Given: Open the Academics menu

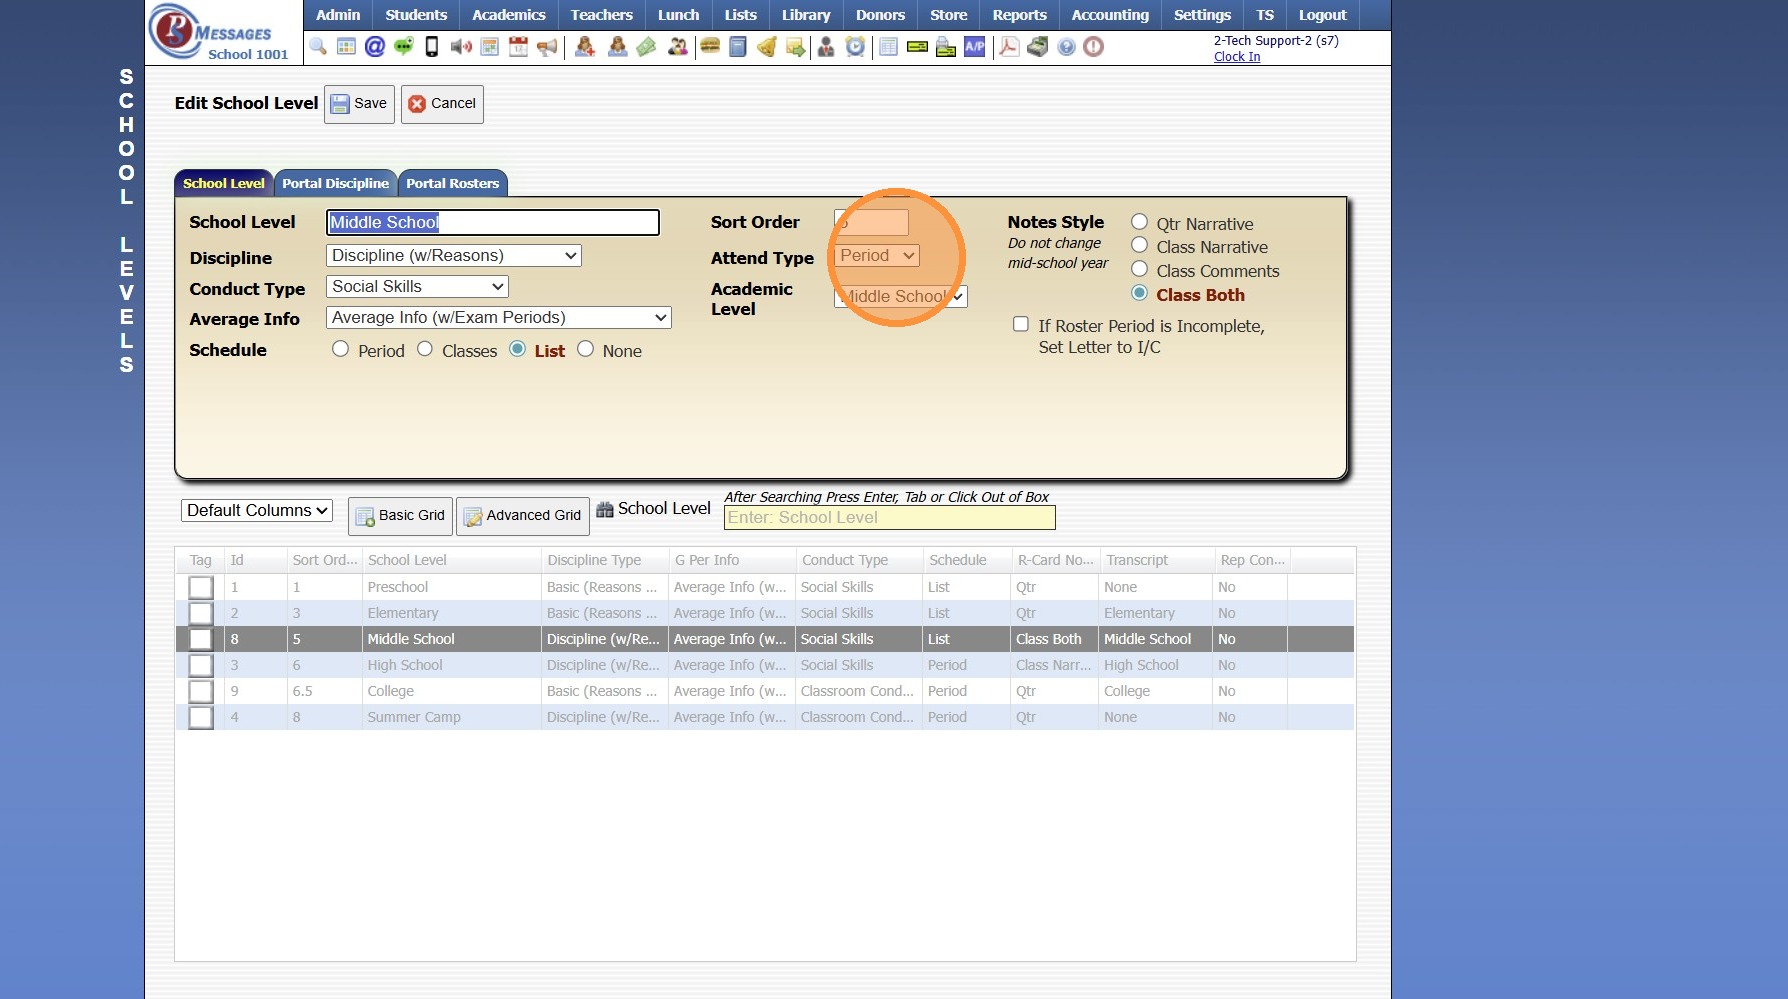Looking at the screenshot, I should point(509,15).
